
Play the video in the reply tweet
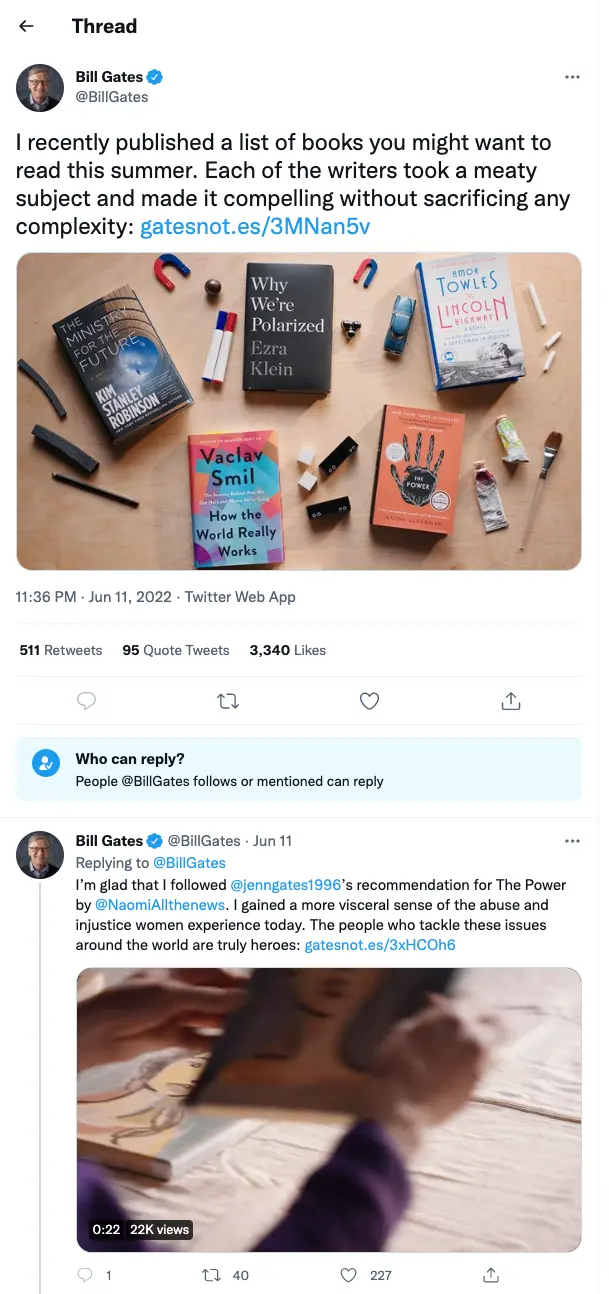tap(329, 1110)
